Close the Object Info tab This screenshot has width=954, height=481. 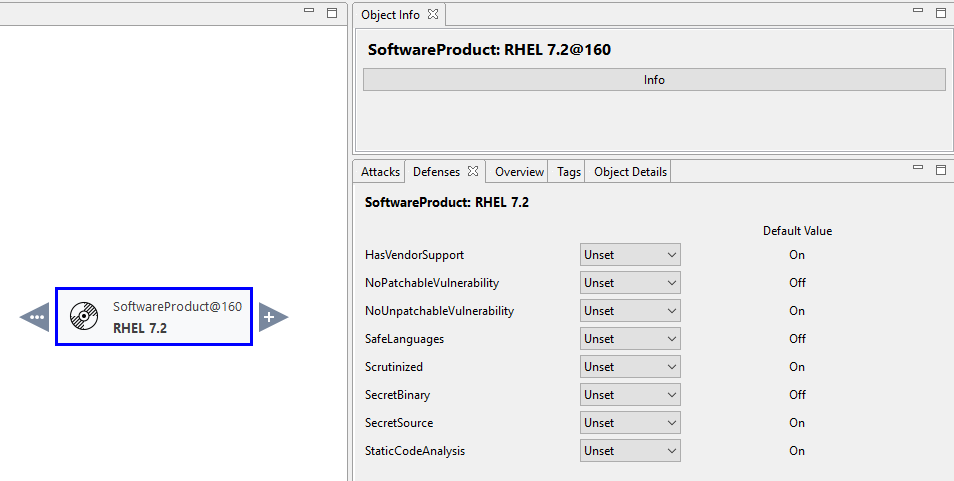[433, 14]
